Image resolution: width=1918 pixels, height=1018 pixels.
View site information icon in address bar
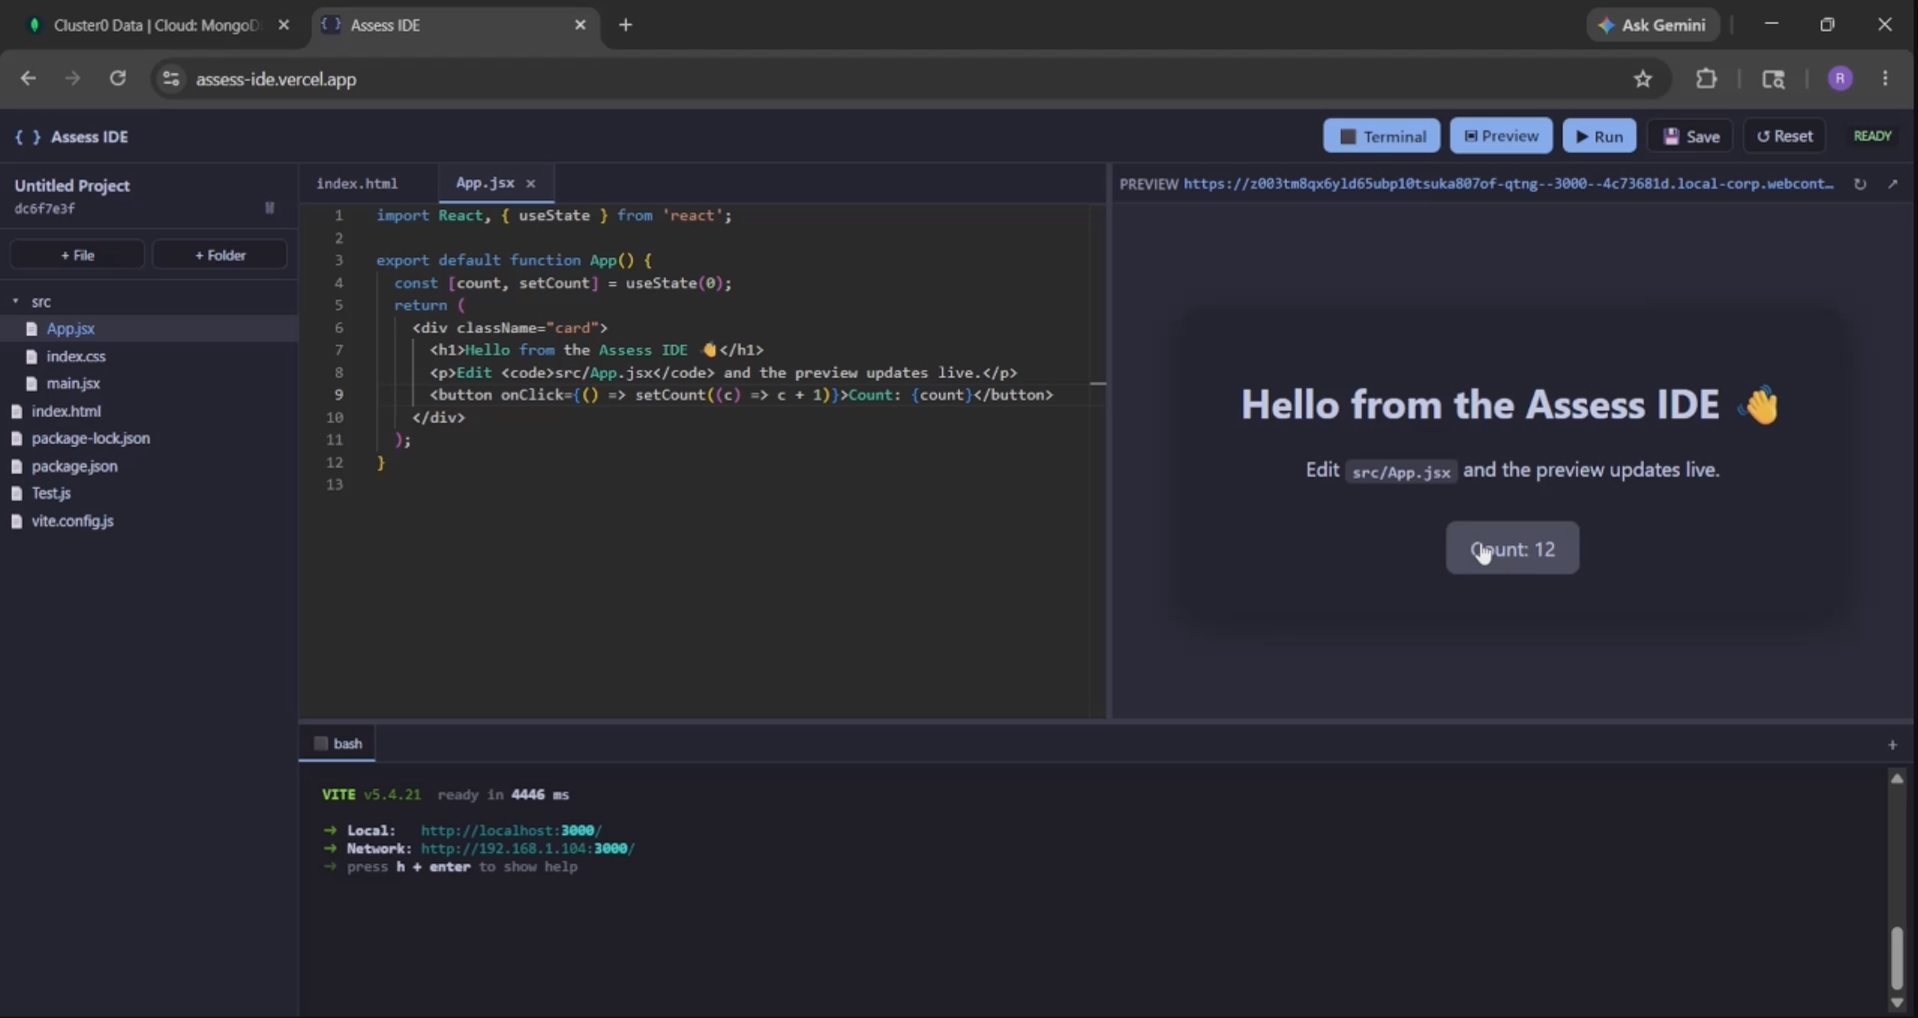(171, 79)
